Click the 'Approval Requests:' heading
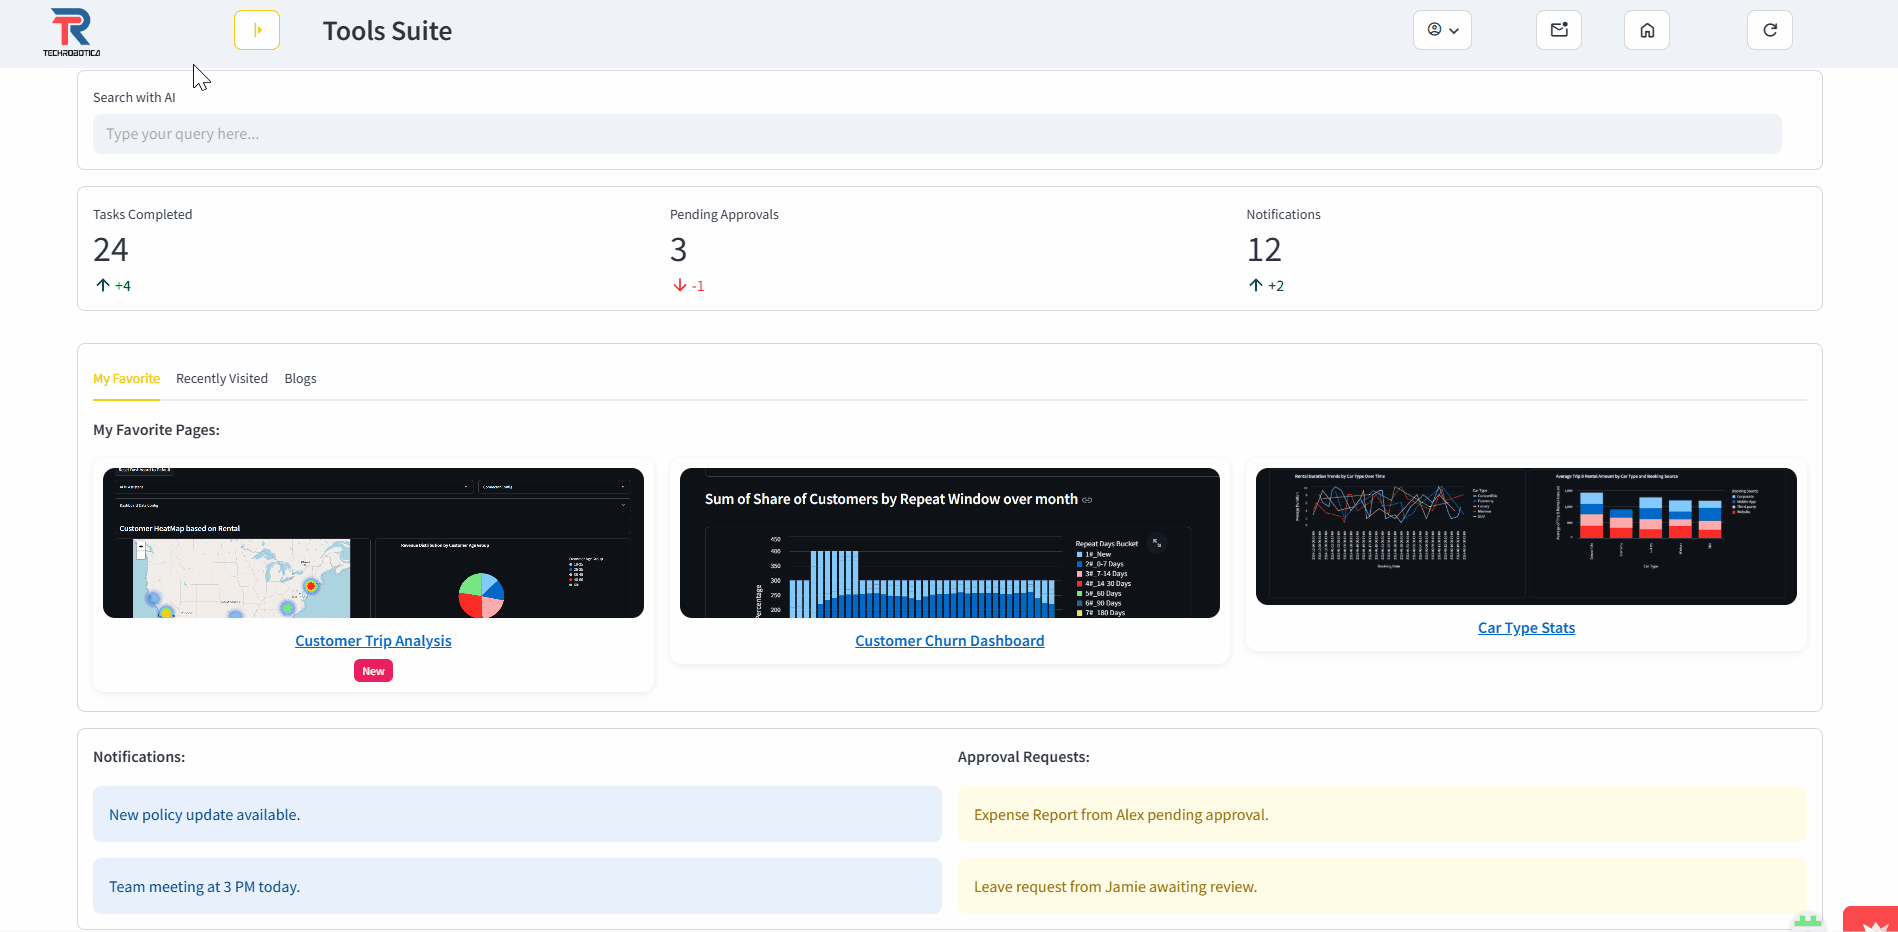 coord(1024,757)
